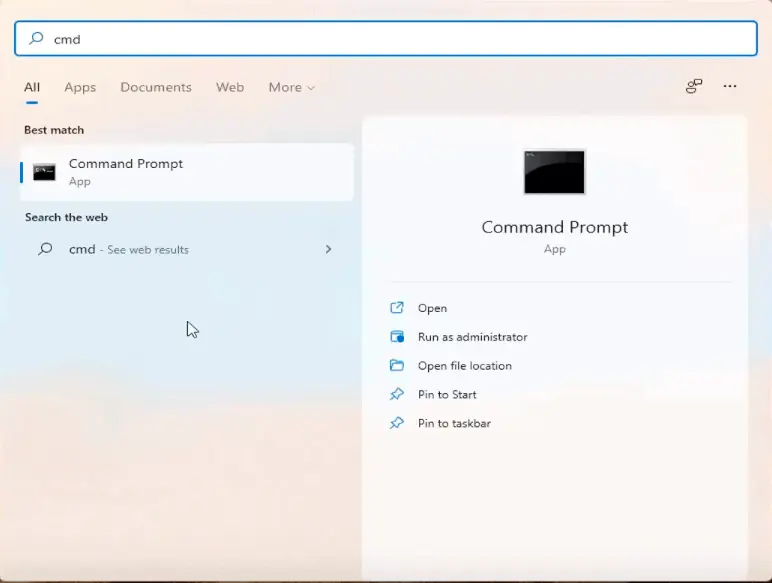
Task: Open the three-dots options menu
Action: coord(730,86)
